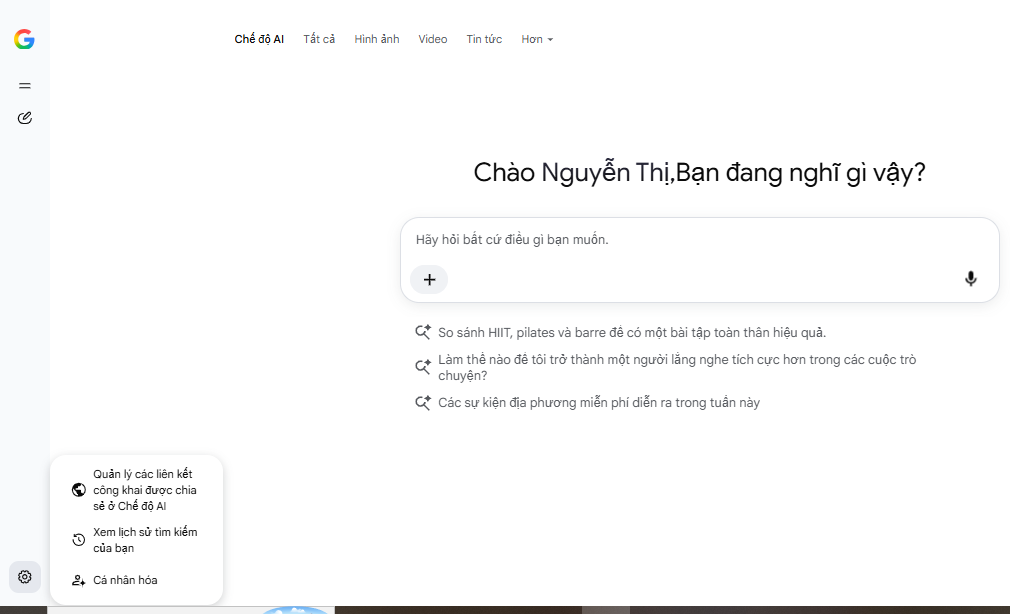Click globe icon for public links
This screenshot has height=614, width=1010.
(79, 490)
